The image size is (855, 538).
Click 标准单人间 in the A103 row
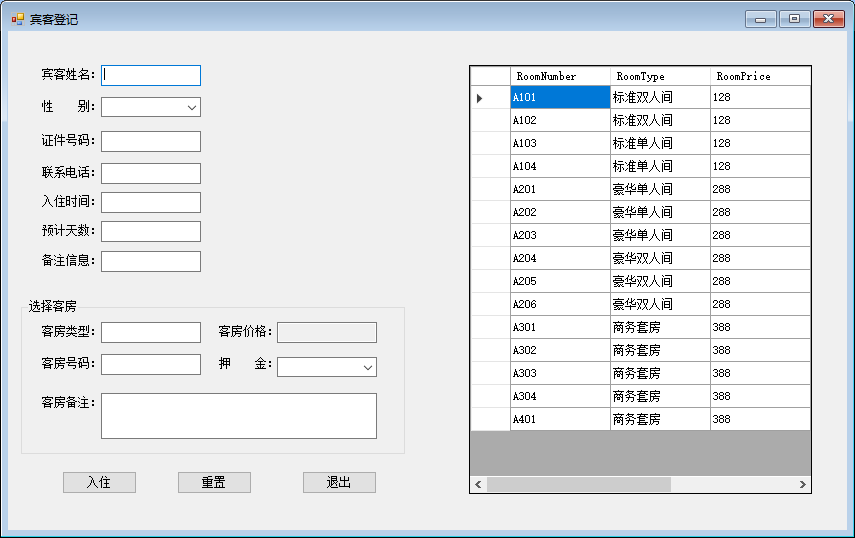point(660,143)
